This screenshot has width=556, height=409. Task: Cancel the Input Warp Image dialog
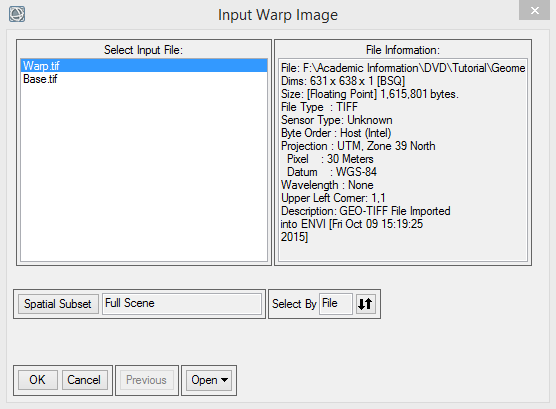pos(84,380)
